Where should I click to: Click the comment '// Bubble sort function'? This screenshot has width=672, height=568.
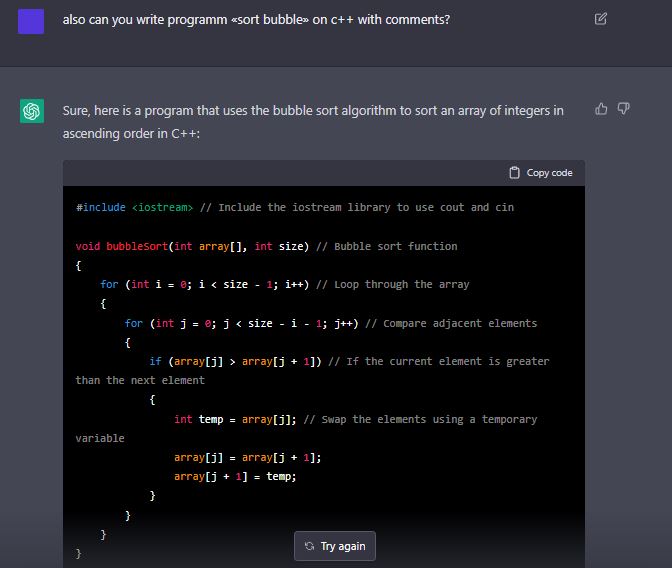pos(387,246)
